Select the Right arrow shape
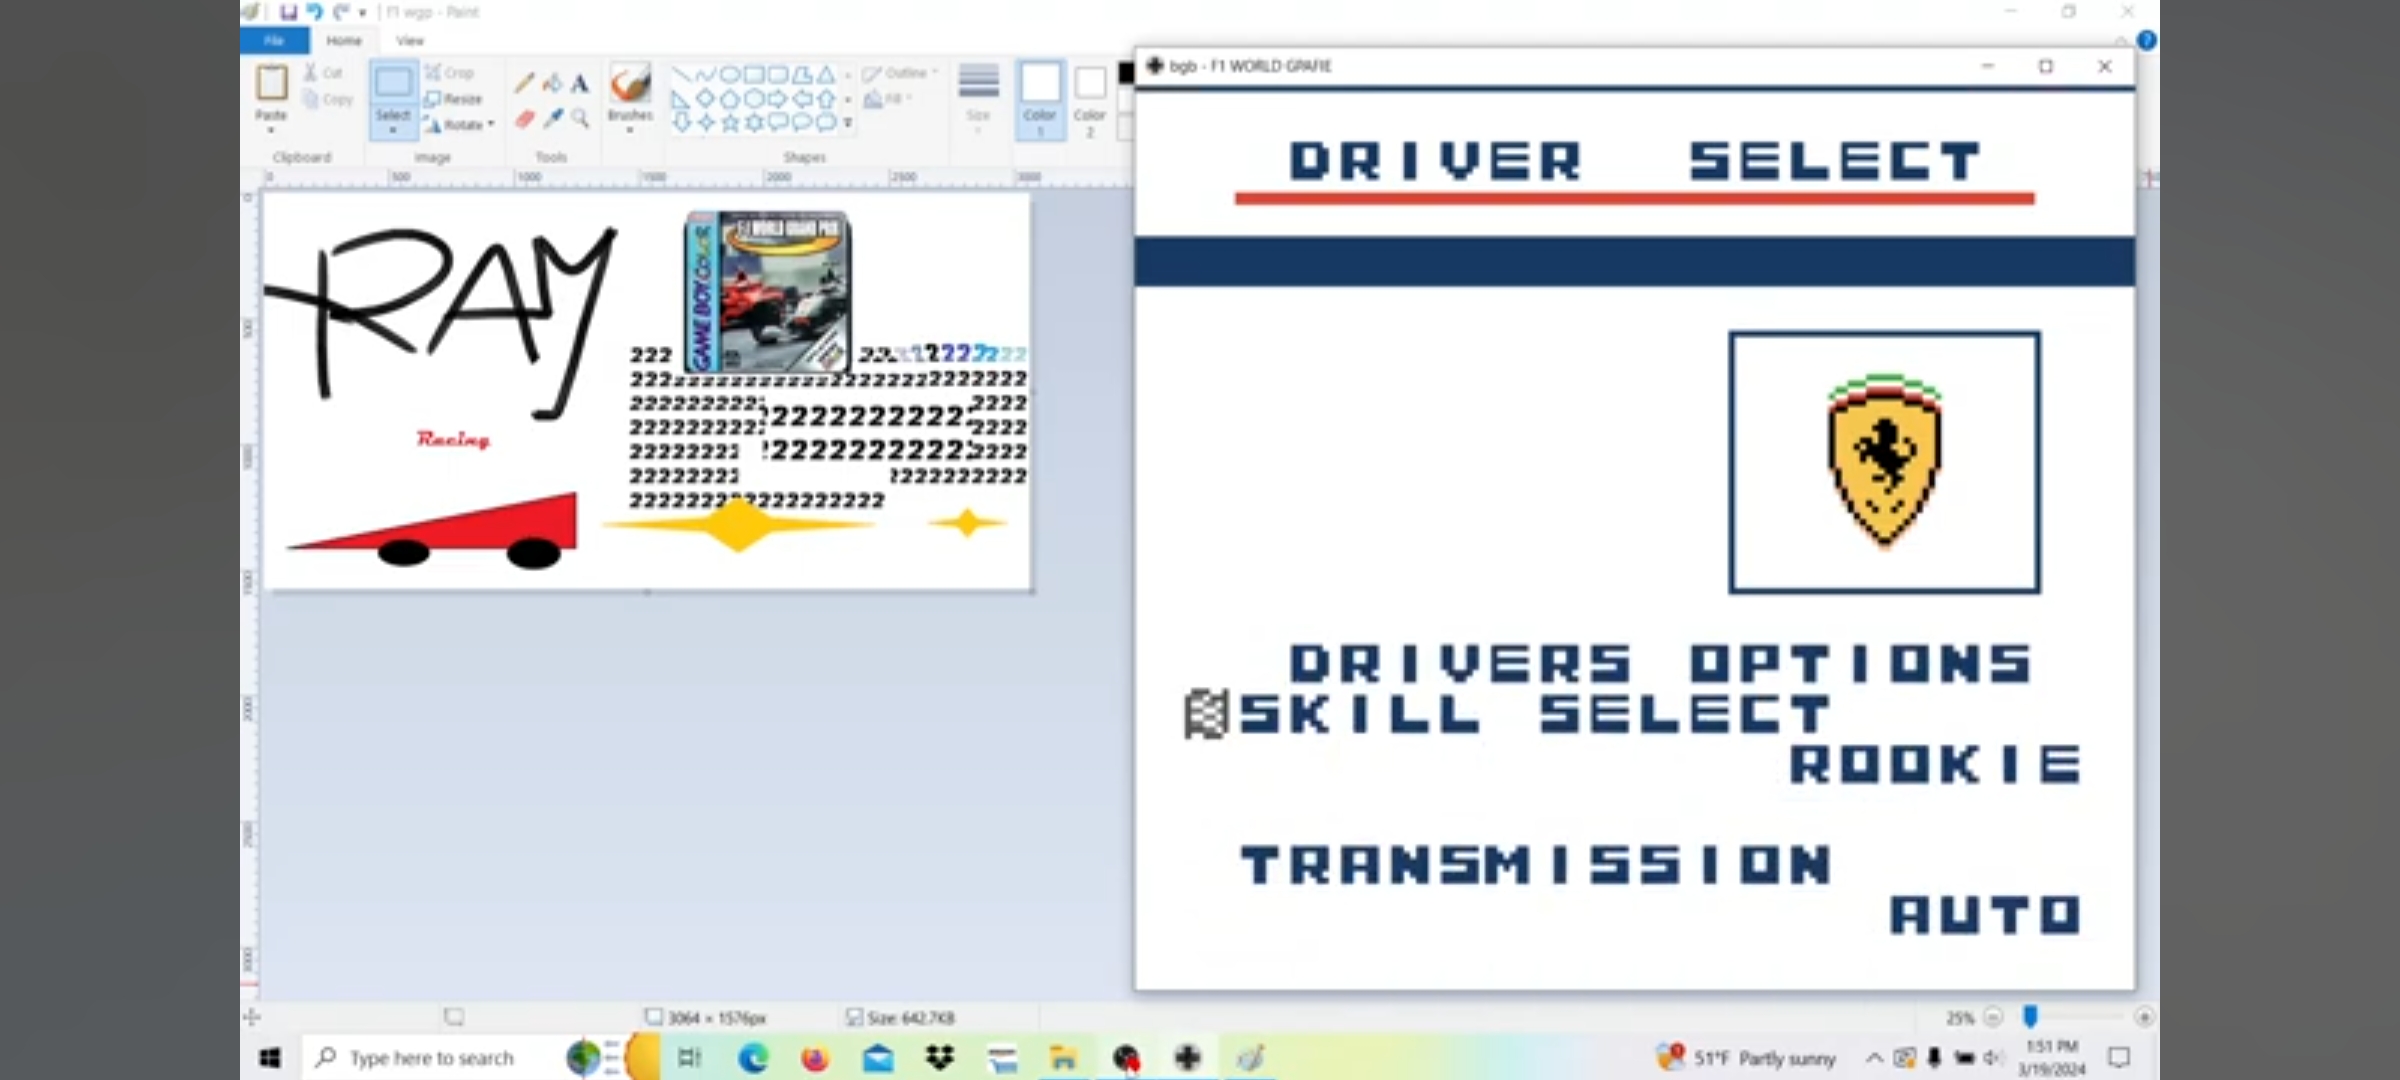This screenshot has height=1080, width=2400. [x=778, y=99]
